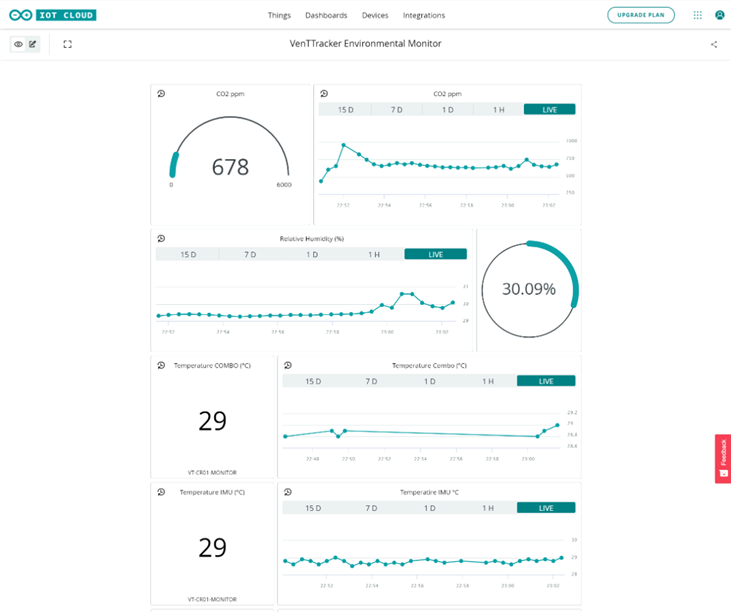Go to the Integrations page
Image resolution: width=731 pixels, height=612 pixels.
[424, 15]
